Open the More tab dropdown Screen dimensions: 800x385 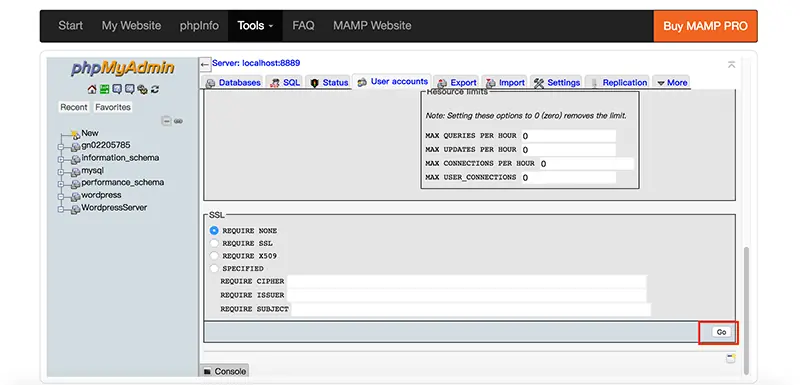(x=671, y=83)
